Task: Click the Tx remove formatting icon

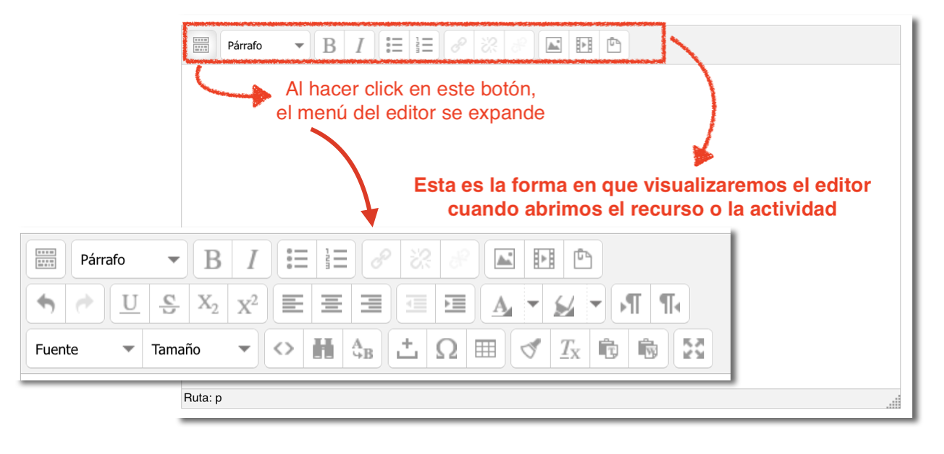Action: click(x=570, y=349)
